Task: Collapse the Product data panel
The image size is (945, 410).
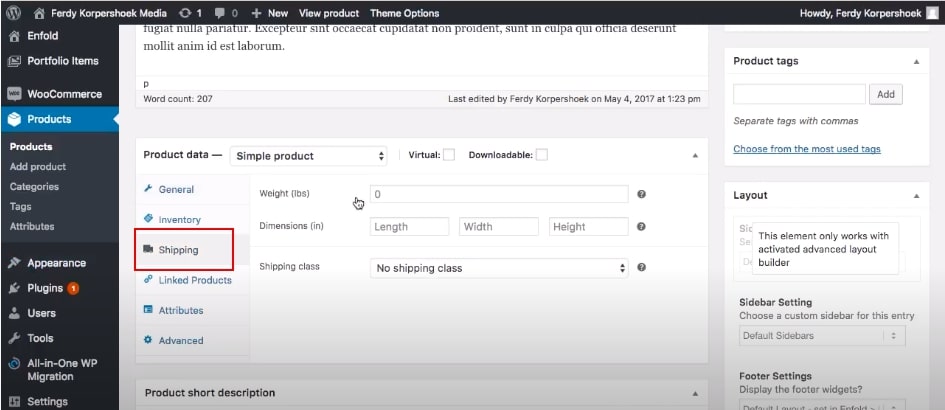Action: 695,155
